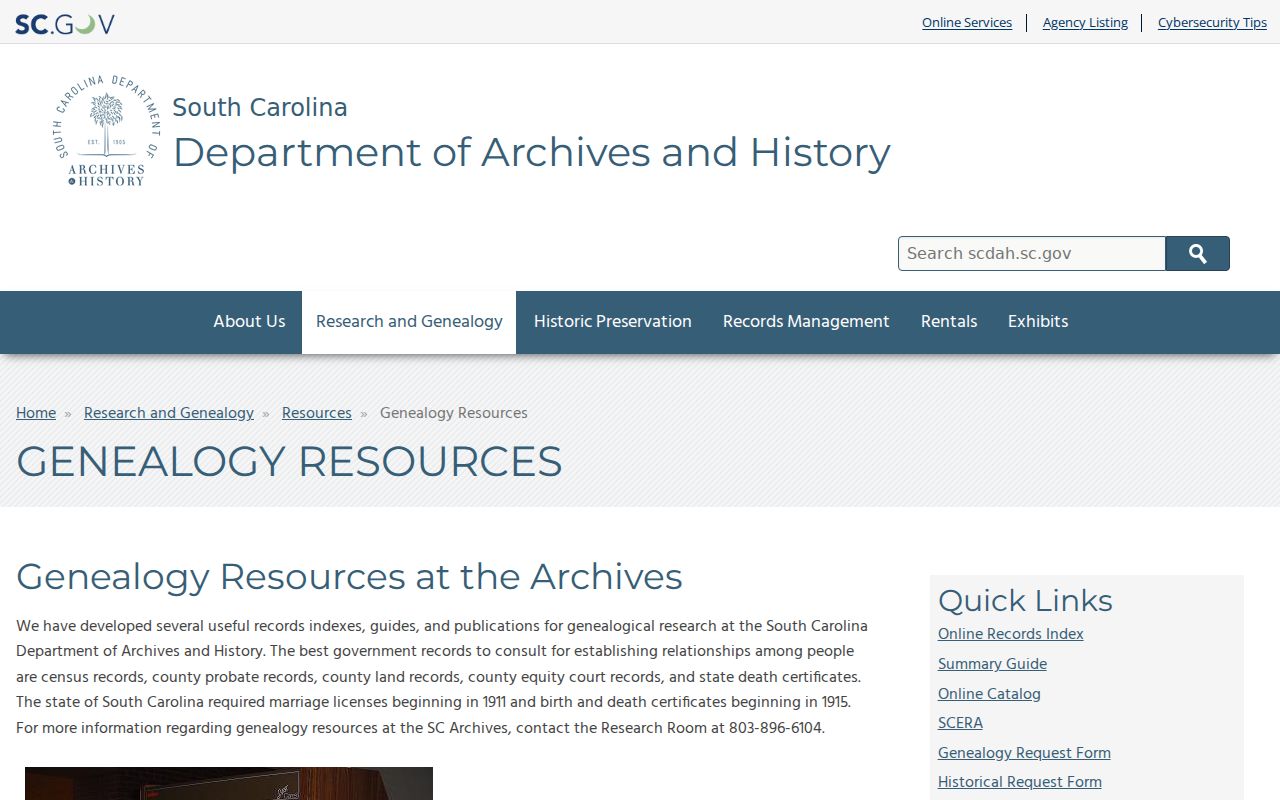The image size is (1280, 800).
Task: Click the Research Room phone number 803-896-6104
Action: coord(776,728)
